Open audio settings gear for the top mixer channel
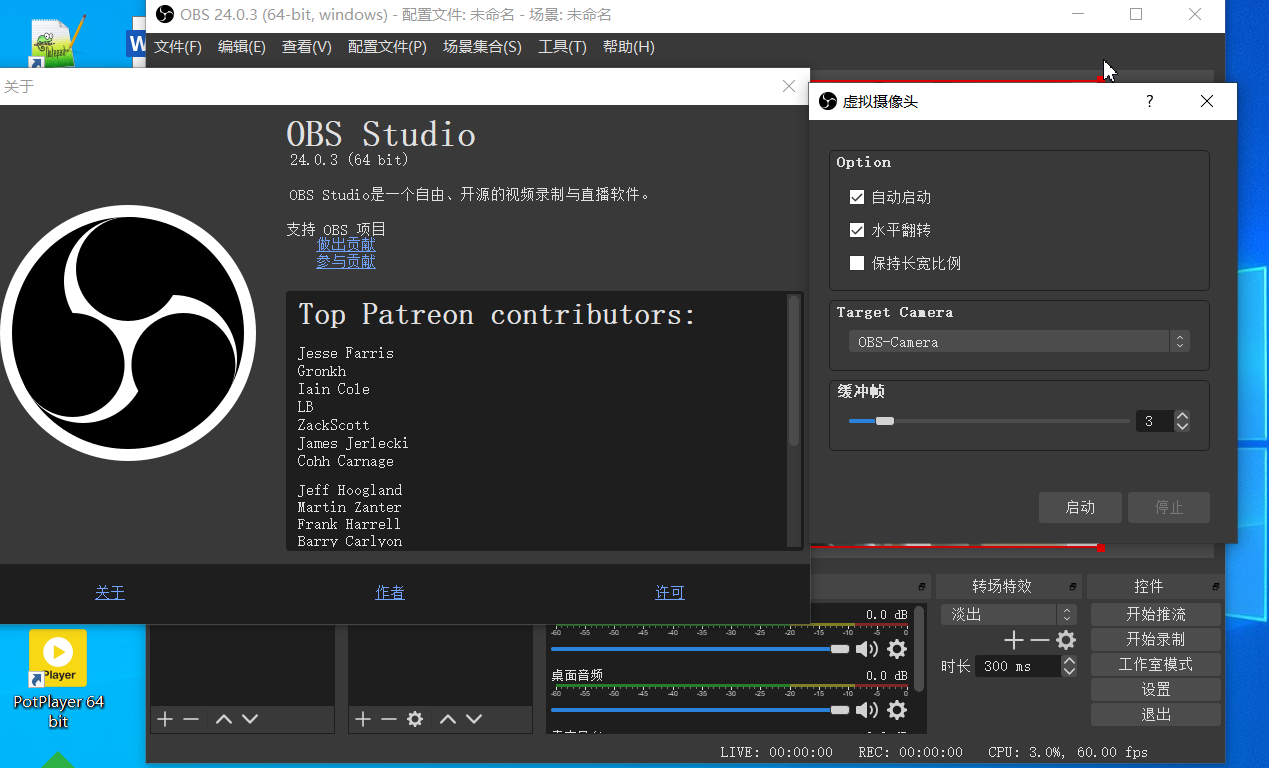1269x768 pixels. pyautogui.click(x=897, y=649)
